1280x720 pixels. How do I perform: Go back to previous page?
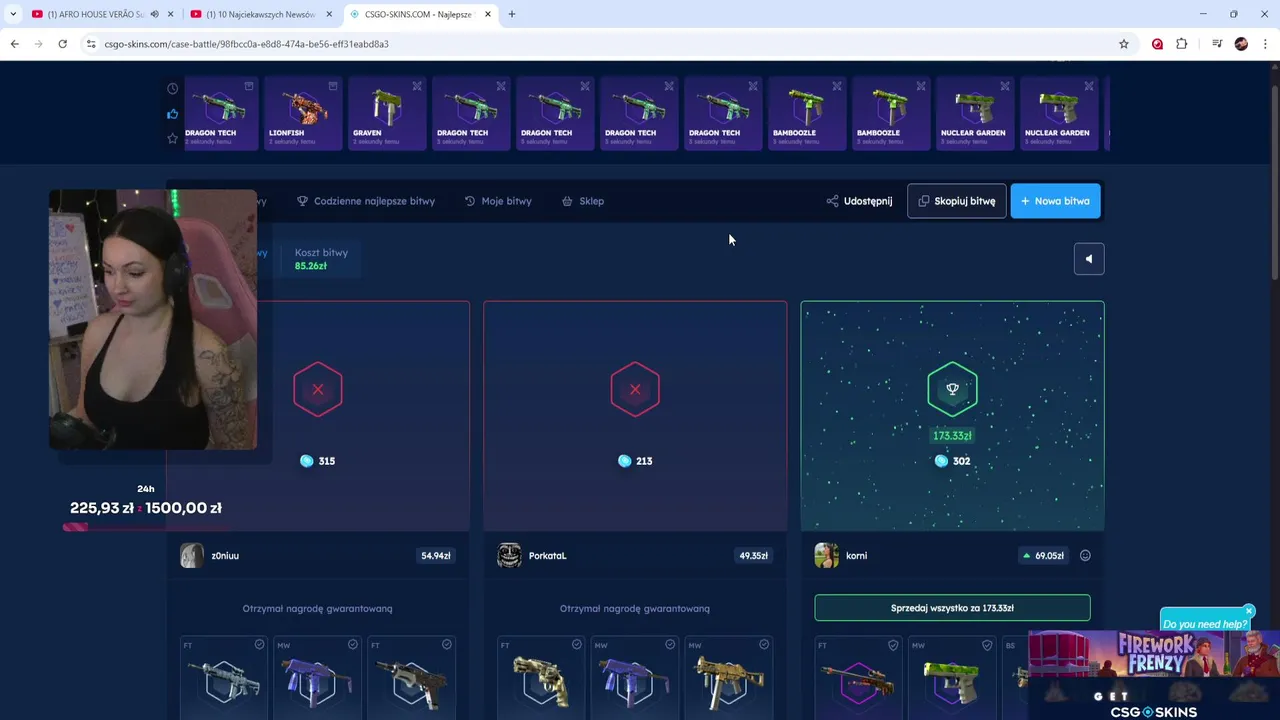click(14, 44)
